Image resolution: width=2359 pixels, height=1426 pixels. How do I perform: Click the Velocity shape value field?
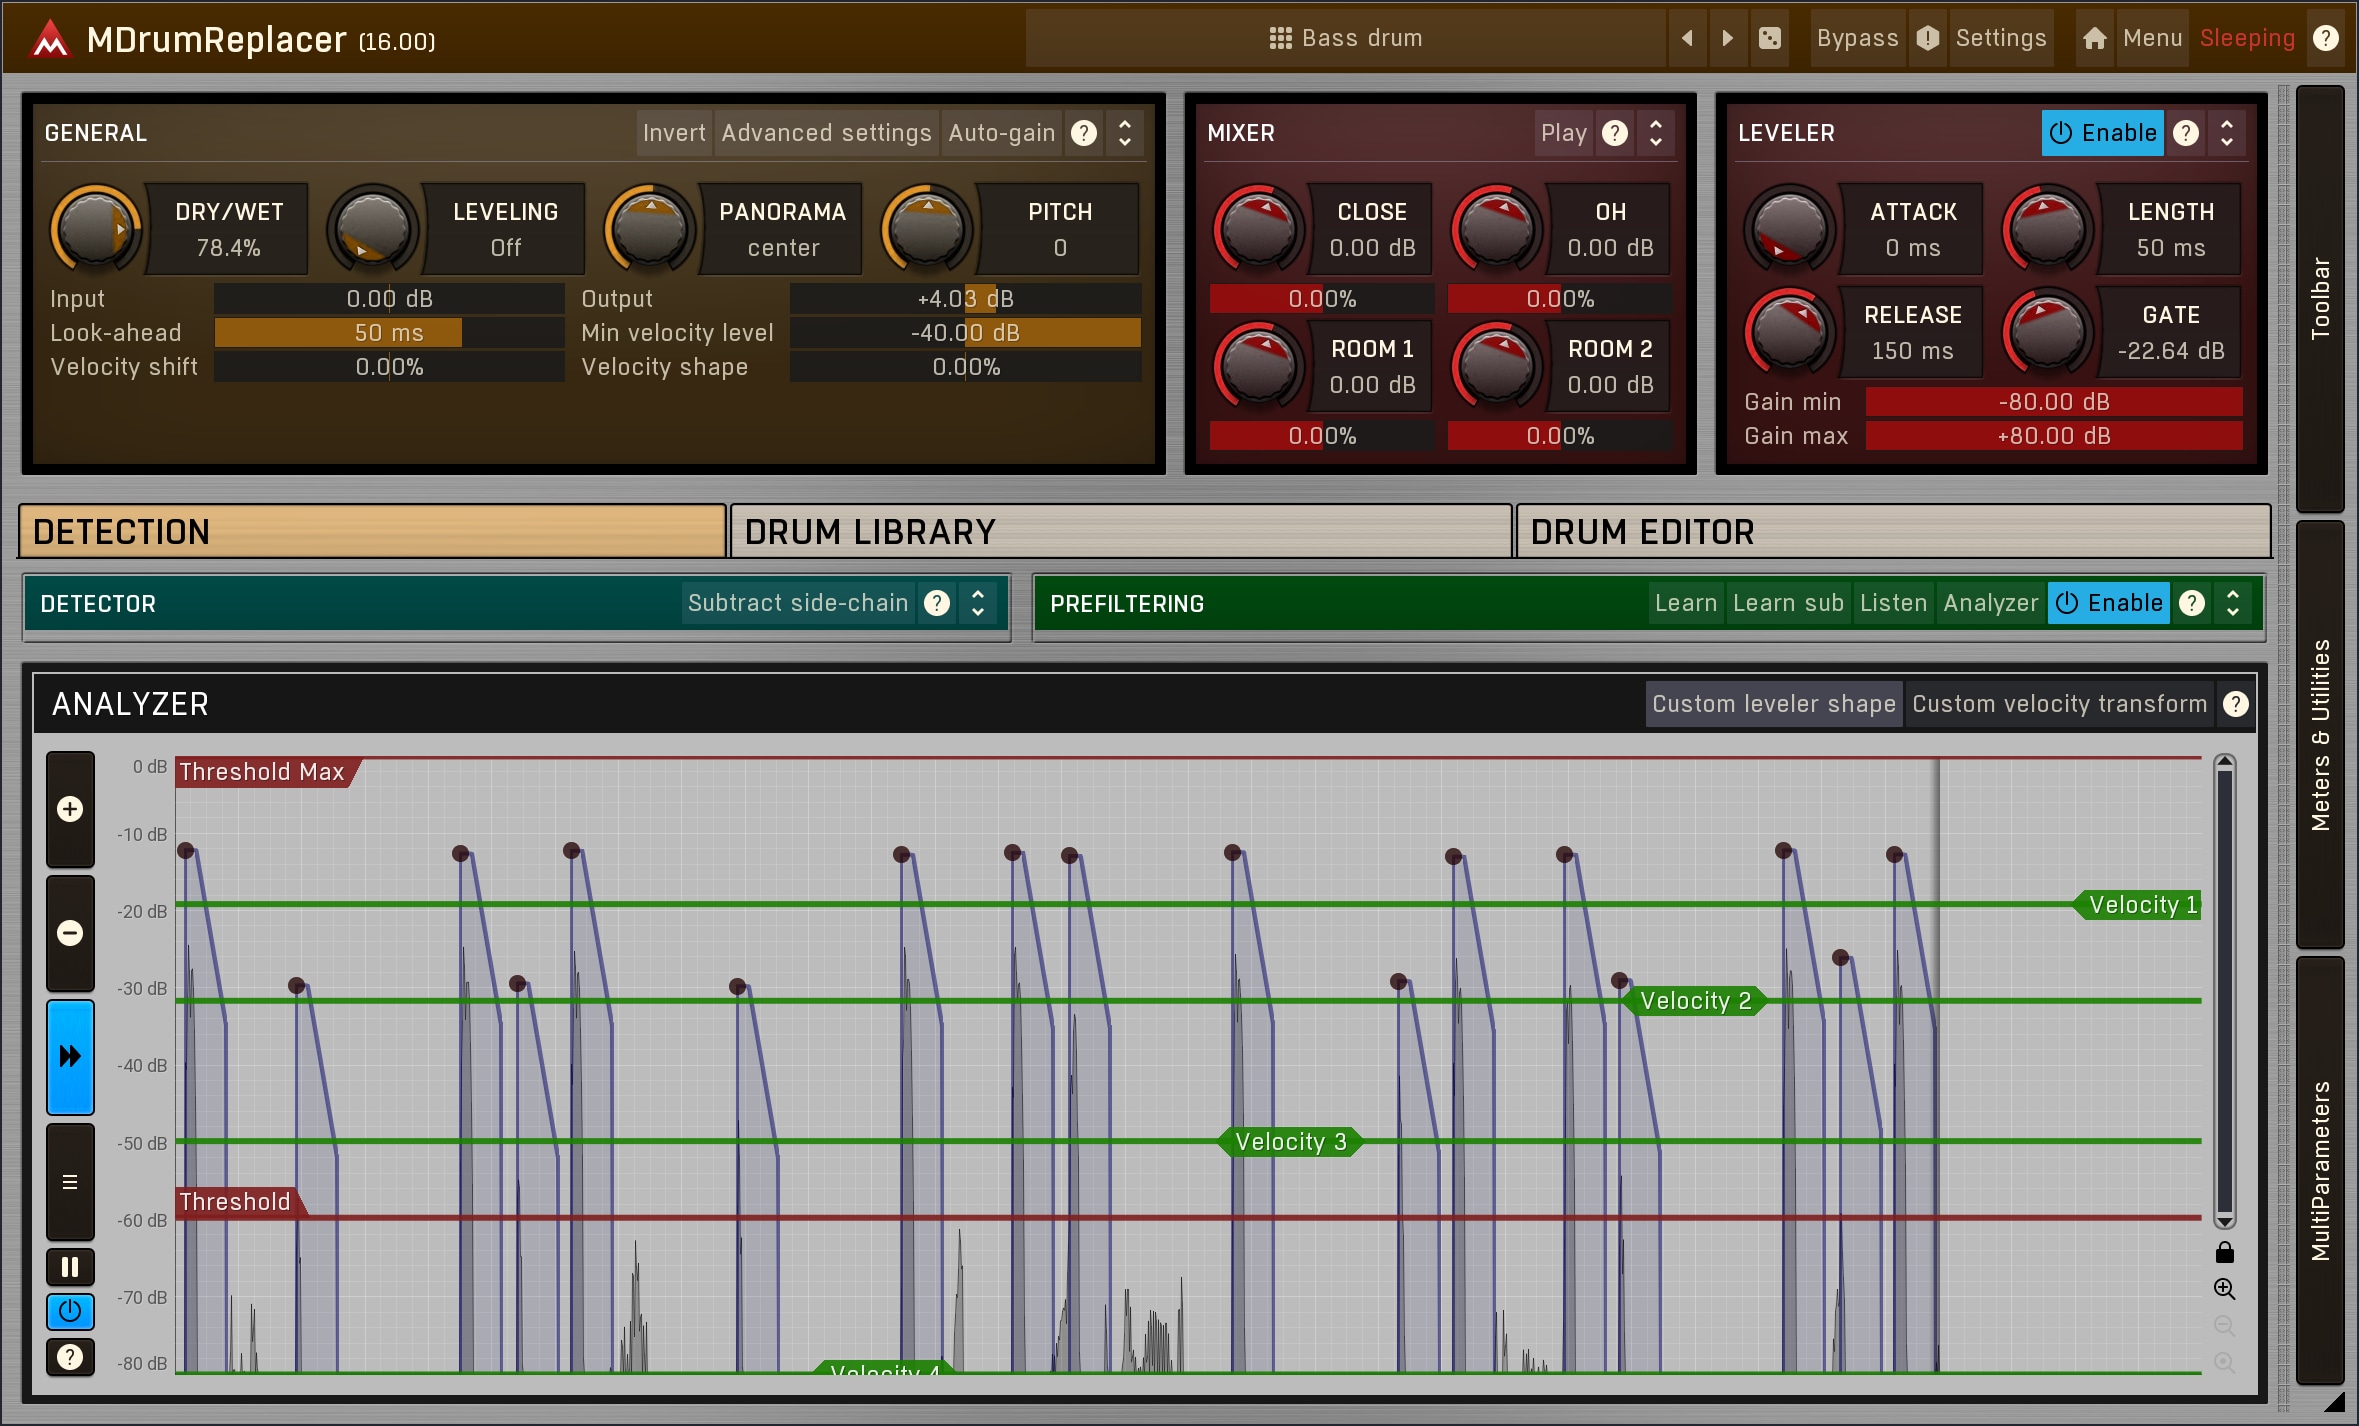965,367
